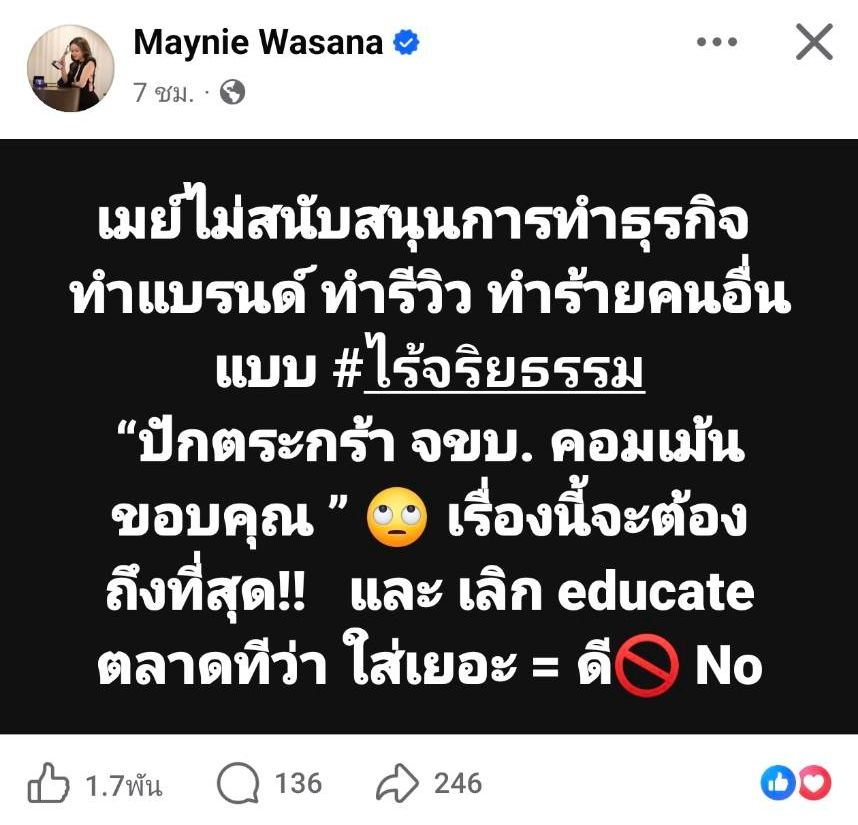Click the share arrow icon
The height and width of the screenshot is (825, 858).
click(x=397, y=783)
